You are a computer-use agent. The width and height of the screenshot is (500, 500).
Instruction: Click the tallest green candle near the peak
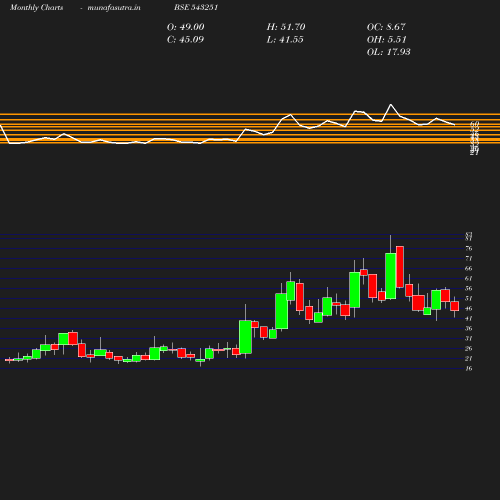[391, 276]
